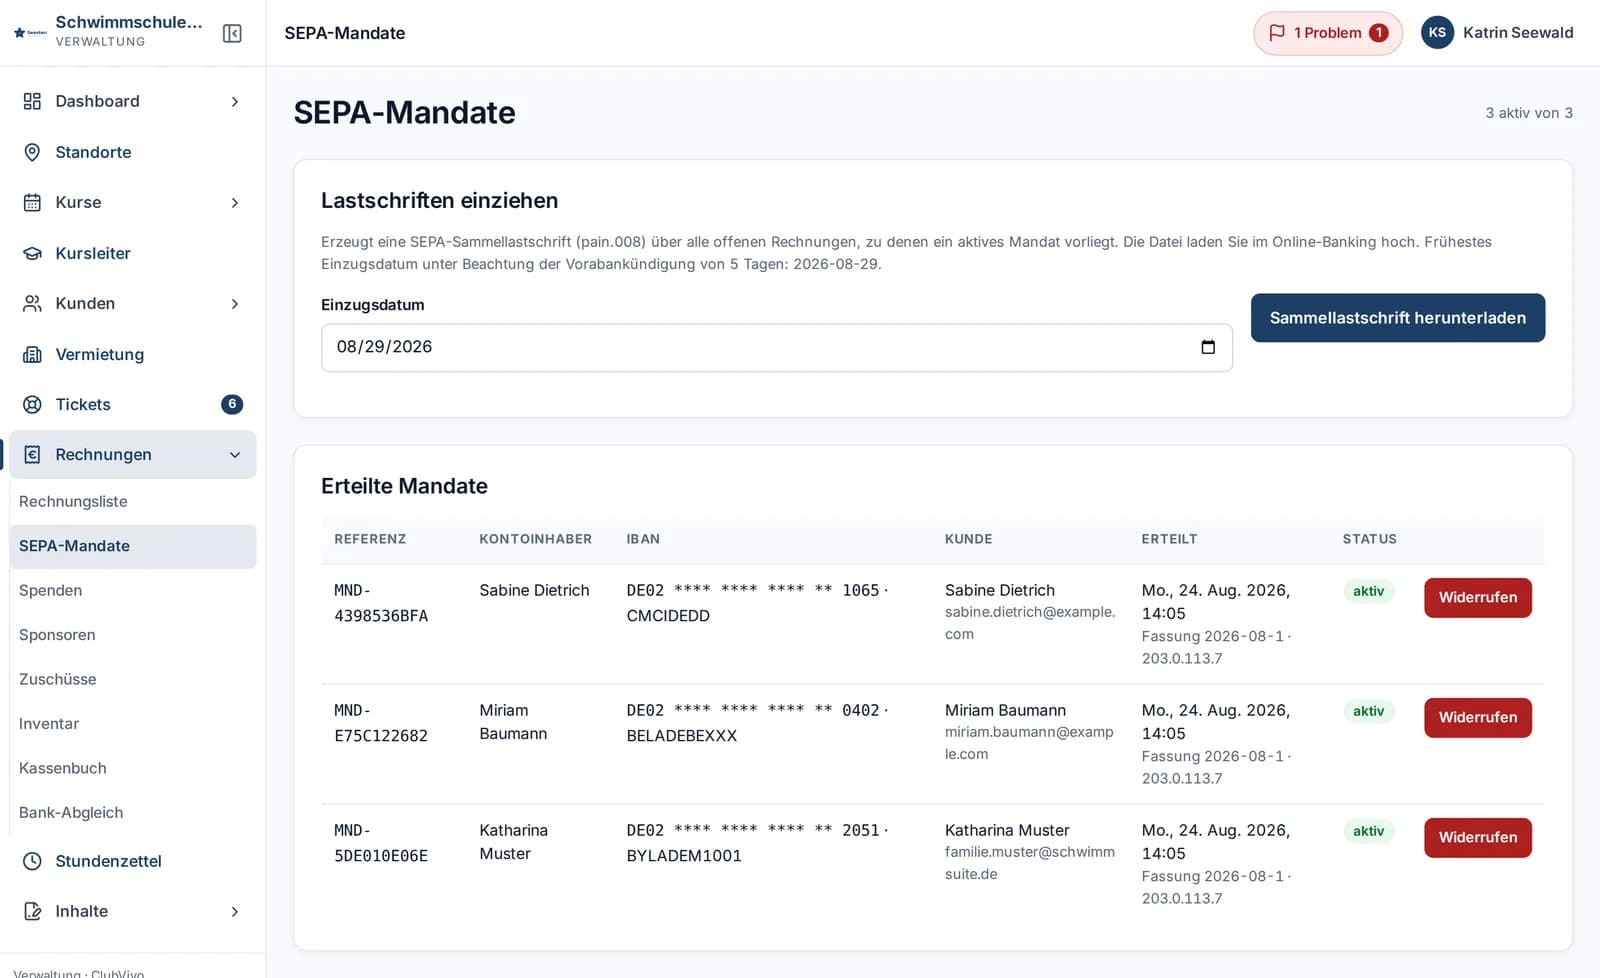The image size is (1600, 978).
Task: Click the Tickets lifebuoy icon
Action: tap(32, 404)
